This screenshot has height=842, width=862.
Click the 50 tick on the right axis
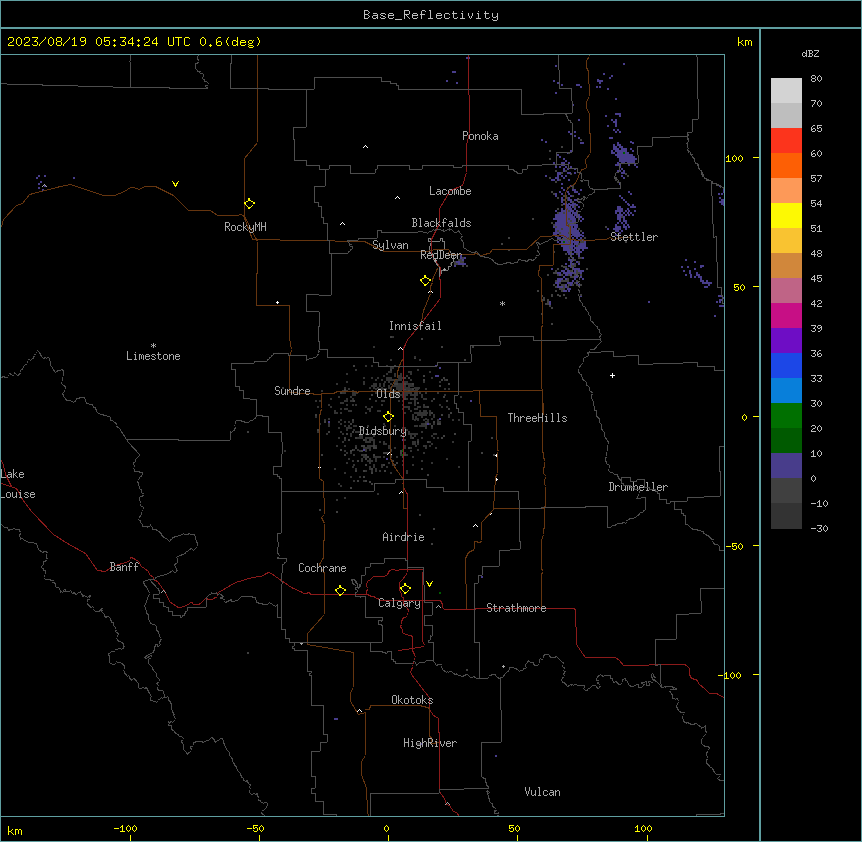coord(739,287)
